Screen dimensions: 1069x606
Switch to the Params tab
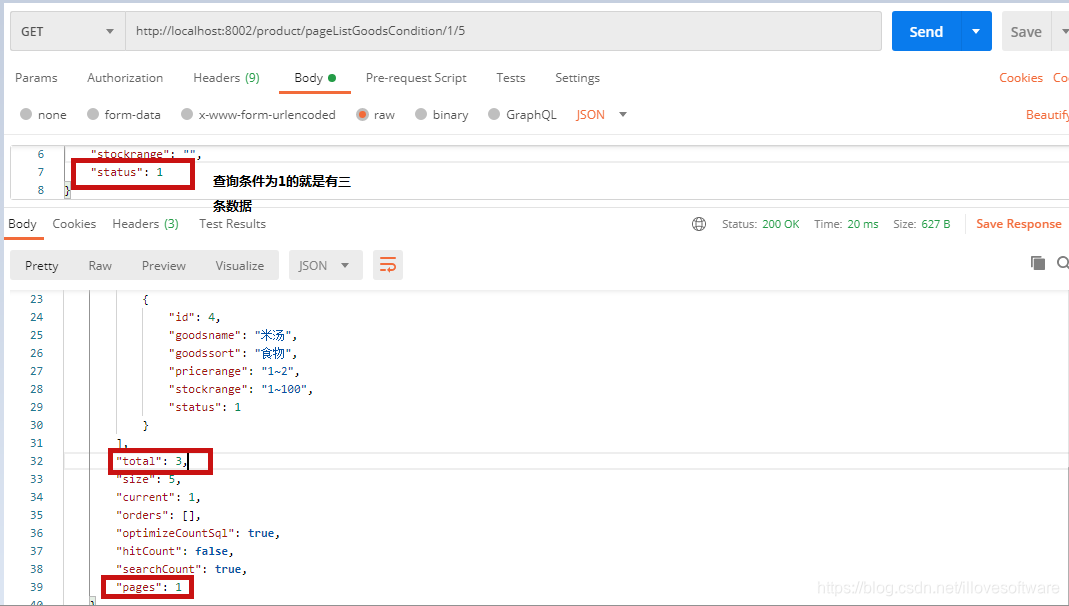coord(36,78)
